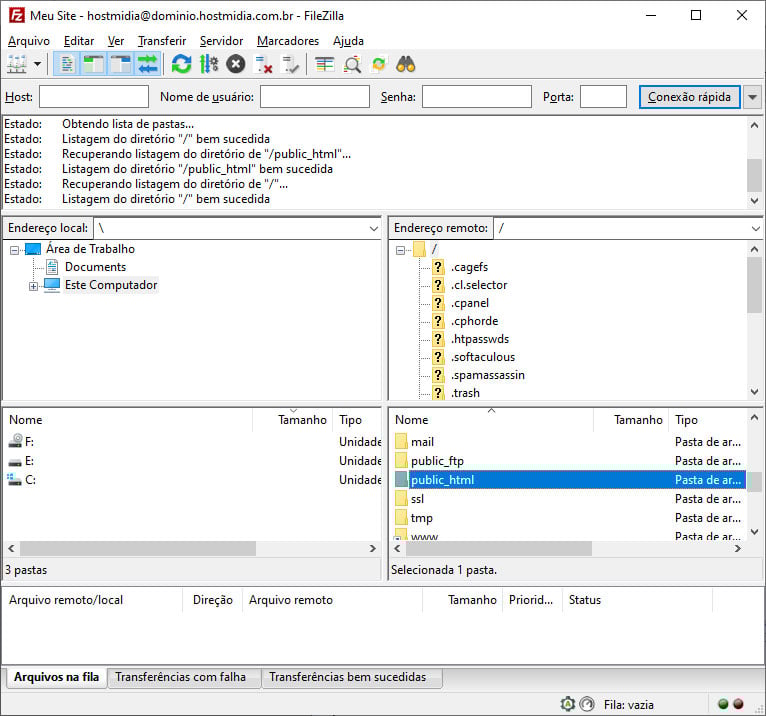Click the Host input field
Image resolution: width=766 pixels, height=716 pixels.
point(94,97)
